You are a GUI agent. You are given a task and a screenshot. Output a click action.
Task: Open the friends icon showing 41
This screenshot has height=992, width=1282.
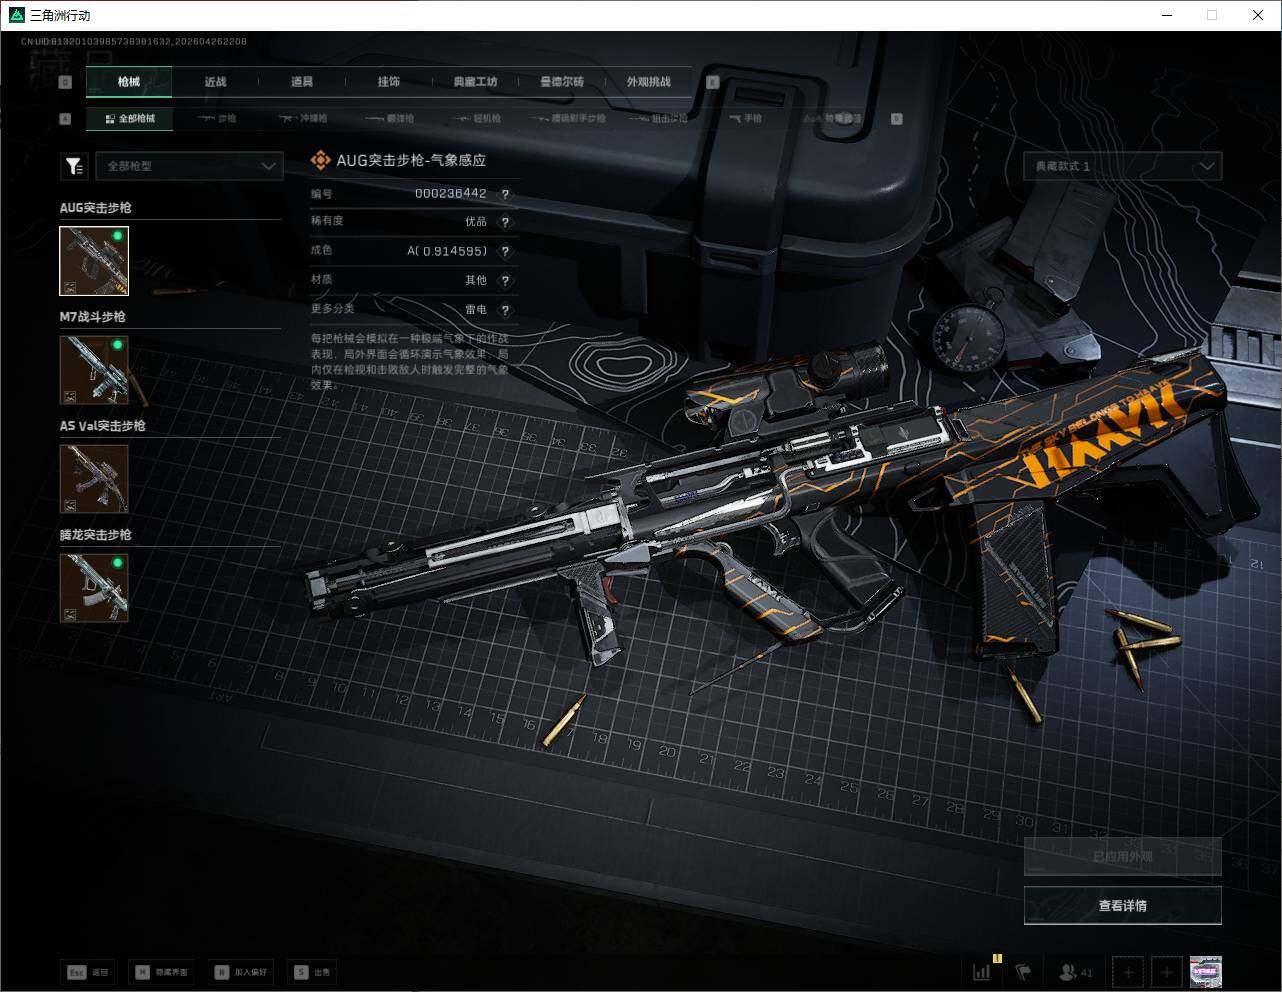(x=1076, y=971)
